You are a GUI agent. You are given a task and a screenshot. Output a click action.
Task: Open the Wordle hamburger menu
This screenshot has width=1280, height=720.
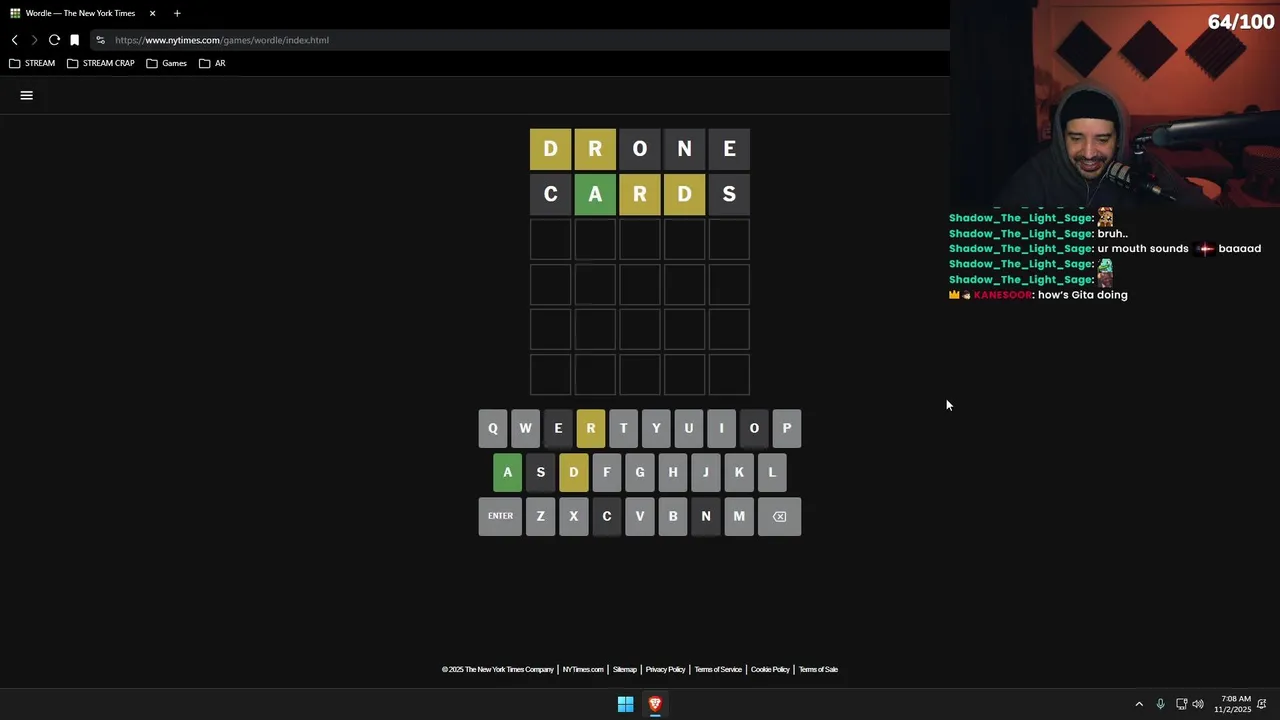pyautogui.click(x=27, y=95)
